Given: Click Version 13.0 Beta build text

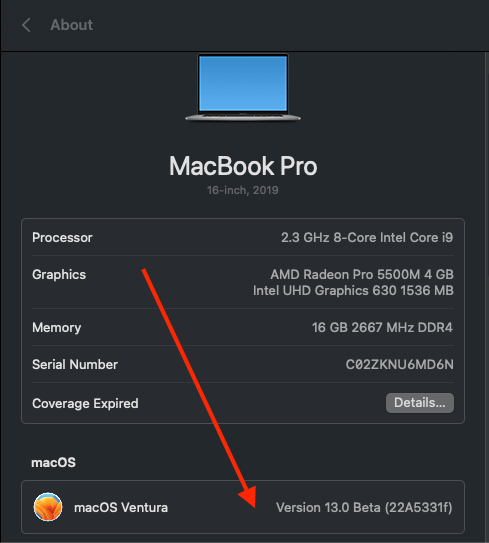Looking at the screenshot, I should click(x=364, y=508).
